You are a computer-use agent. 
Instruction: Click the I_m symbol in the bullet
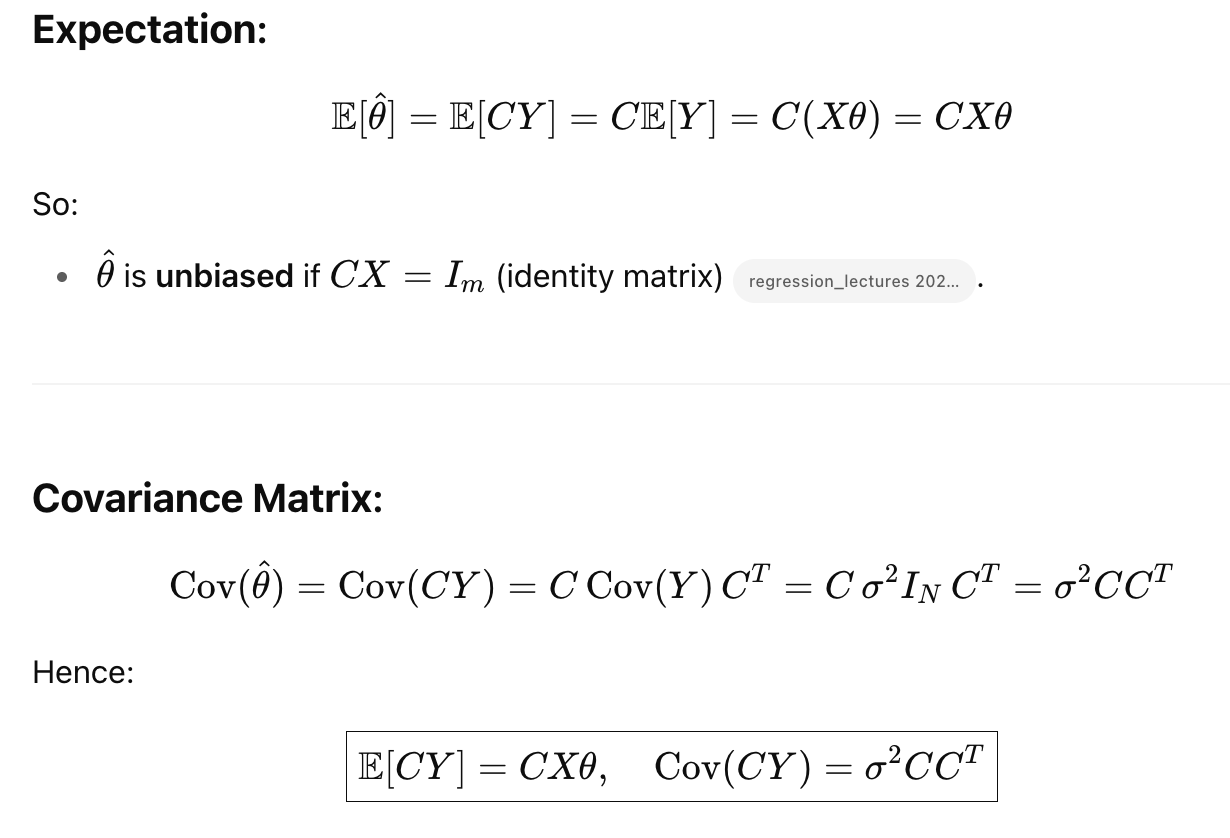click(x=464, y=278)
